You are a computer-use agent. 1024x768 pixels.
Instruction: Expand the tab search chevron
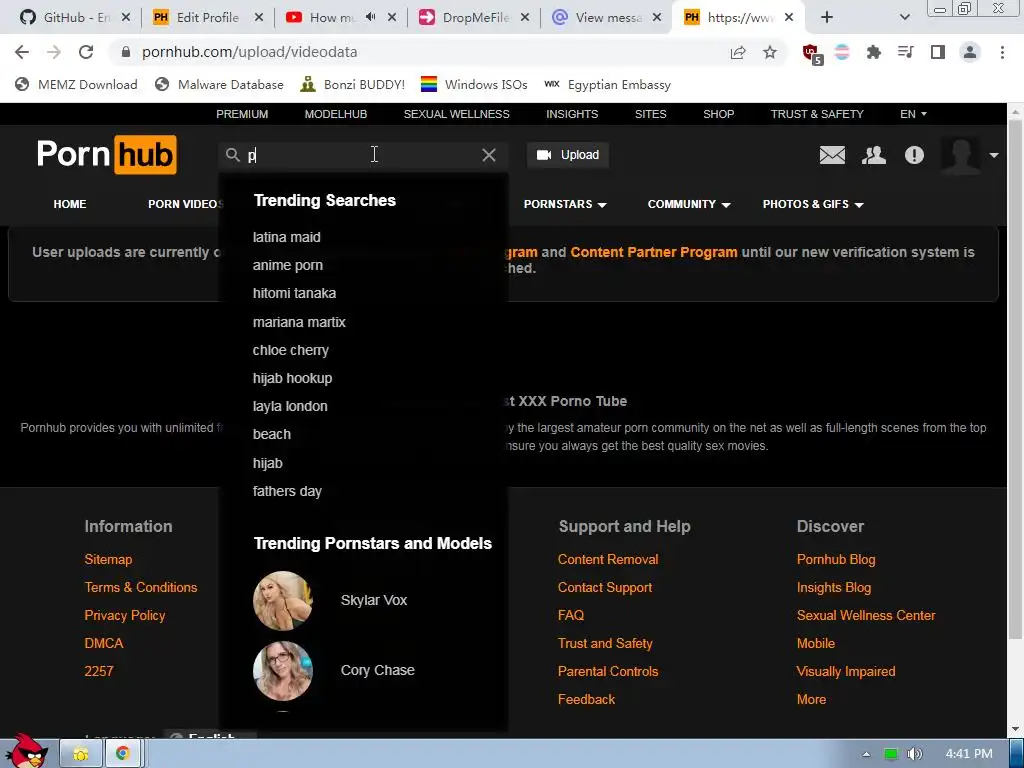[904, 18]
